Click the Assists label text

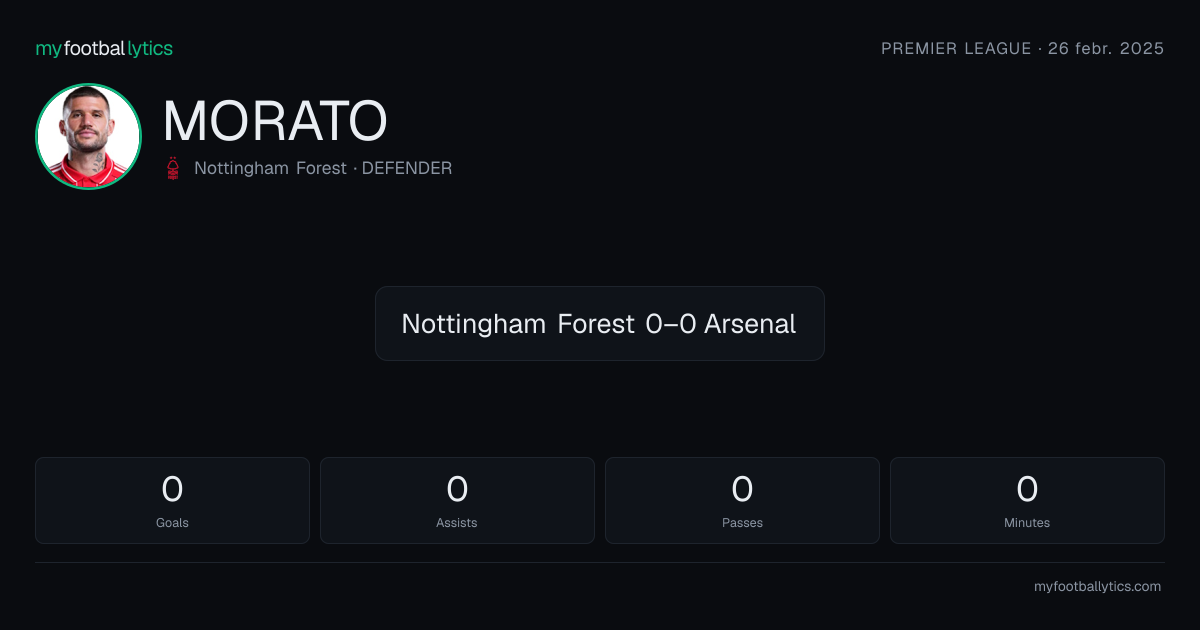click(x=457, y=522)
